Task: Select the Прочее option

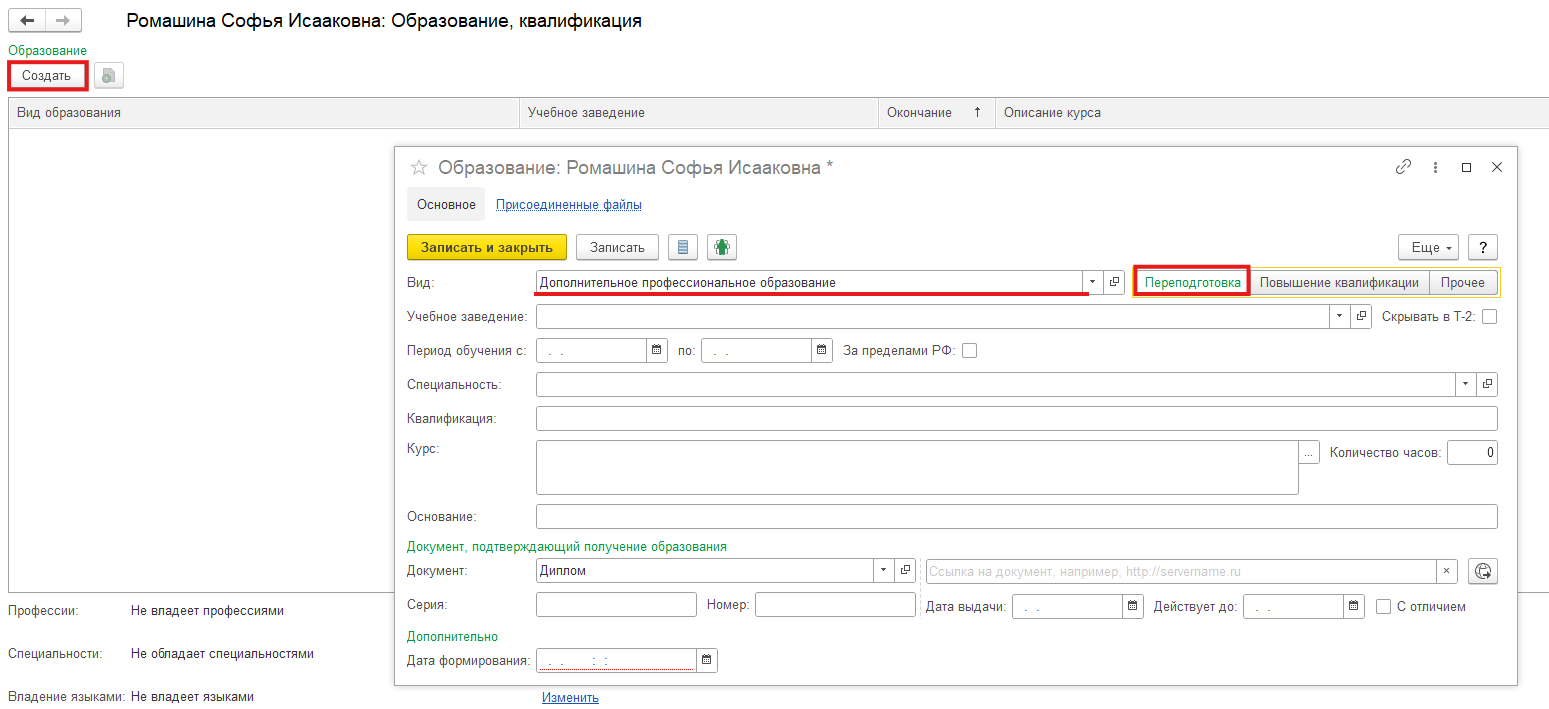Action: point(1463,283)
